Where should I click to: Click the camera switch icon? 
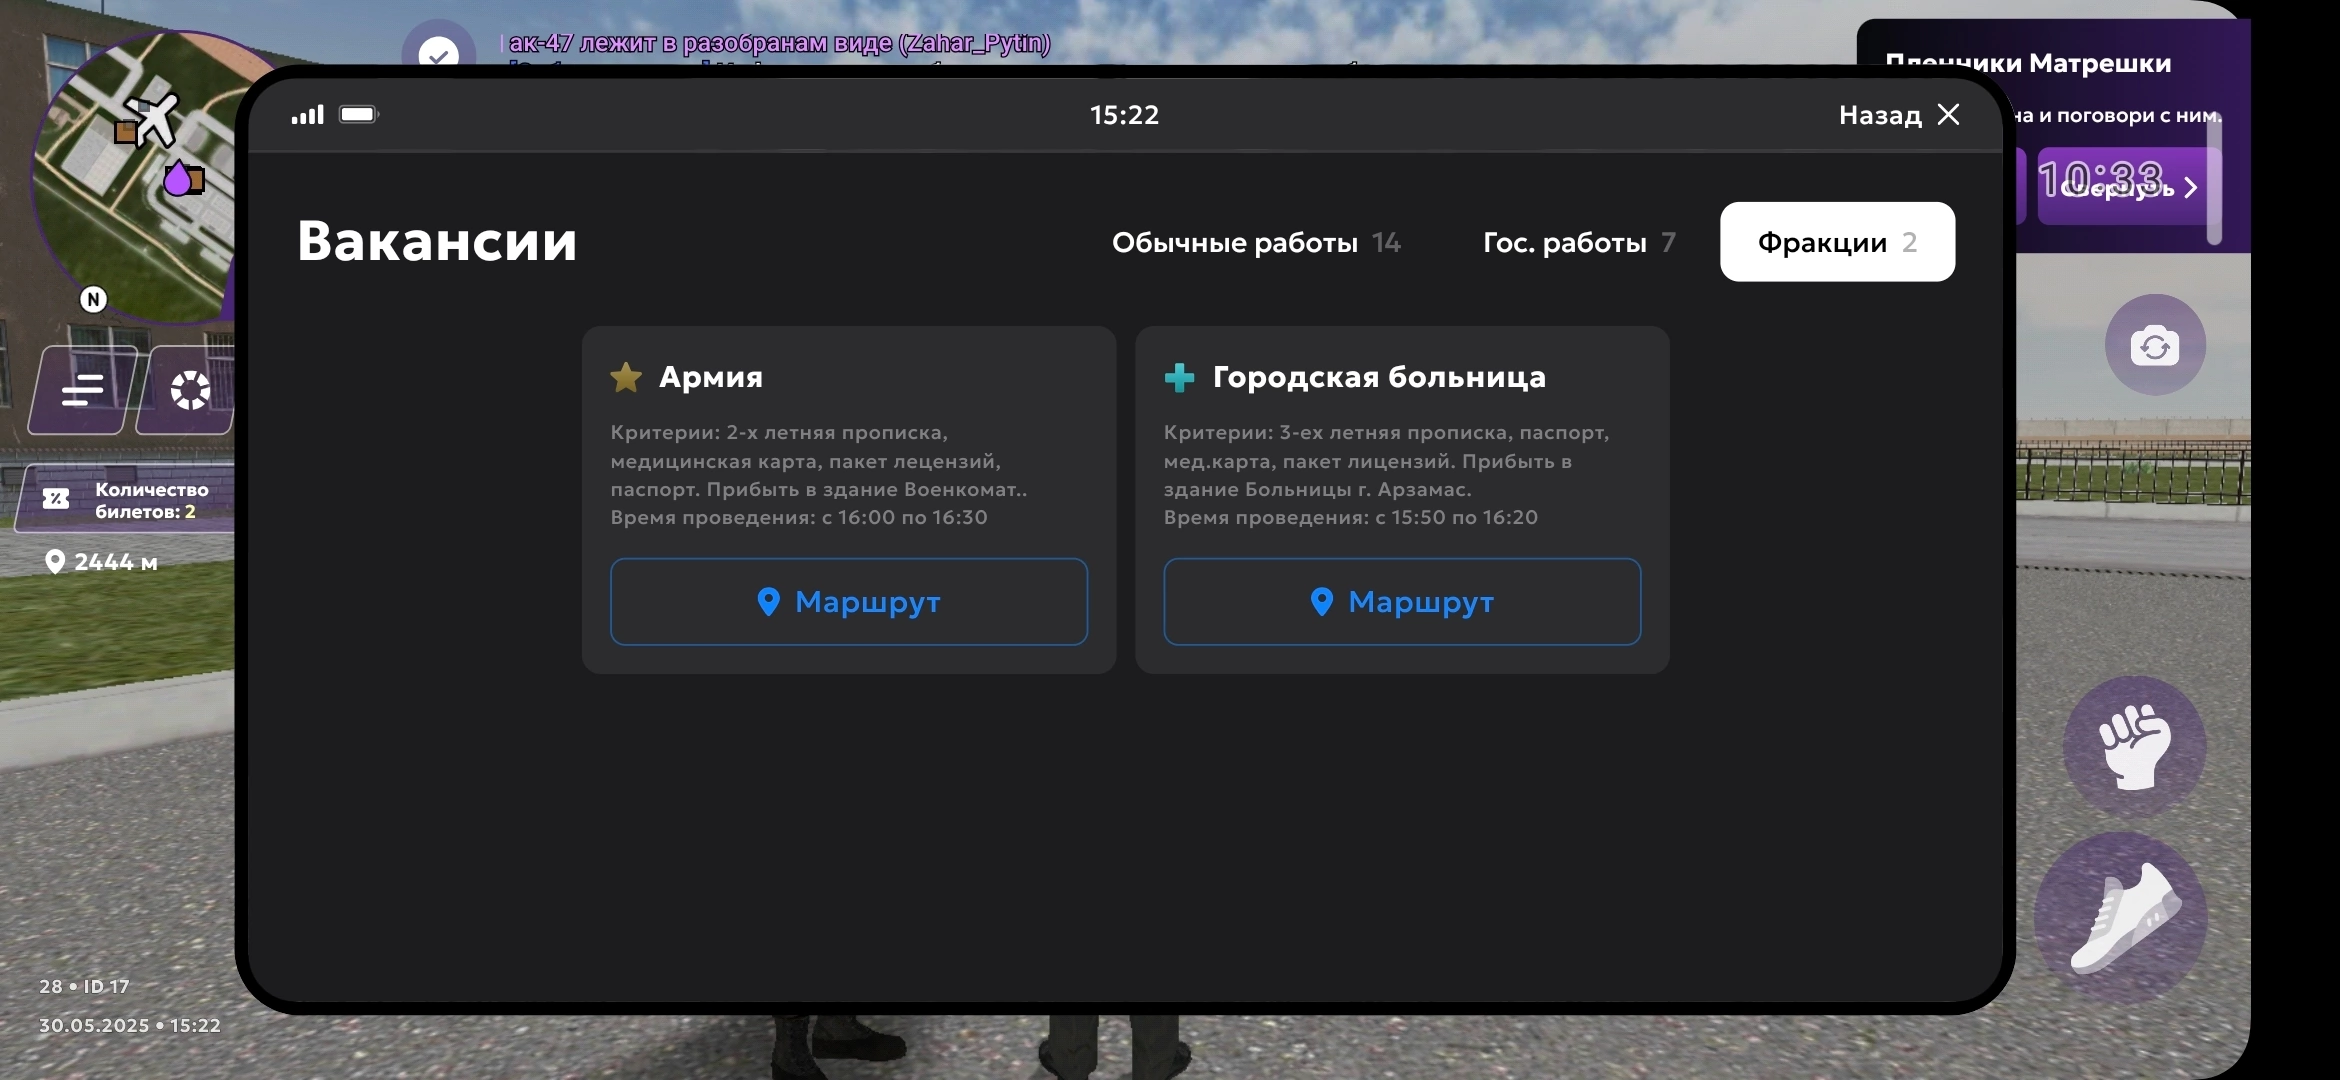point(2154,345)
